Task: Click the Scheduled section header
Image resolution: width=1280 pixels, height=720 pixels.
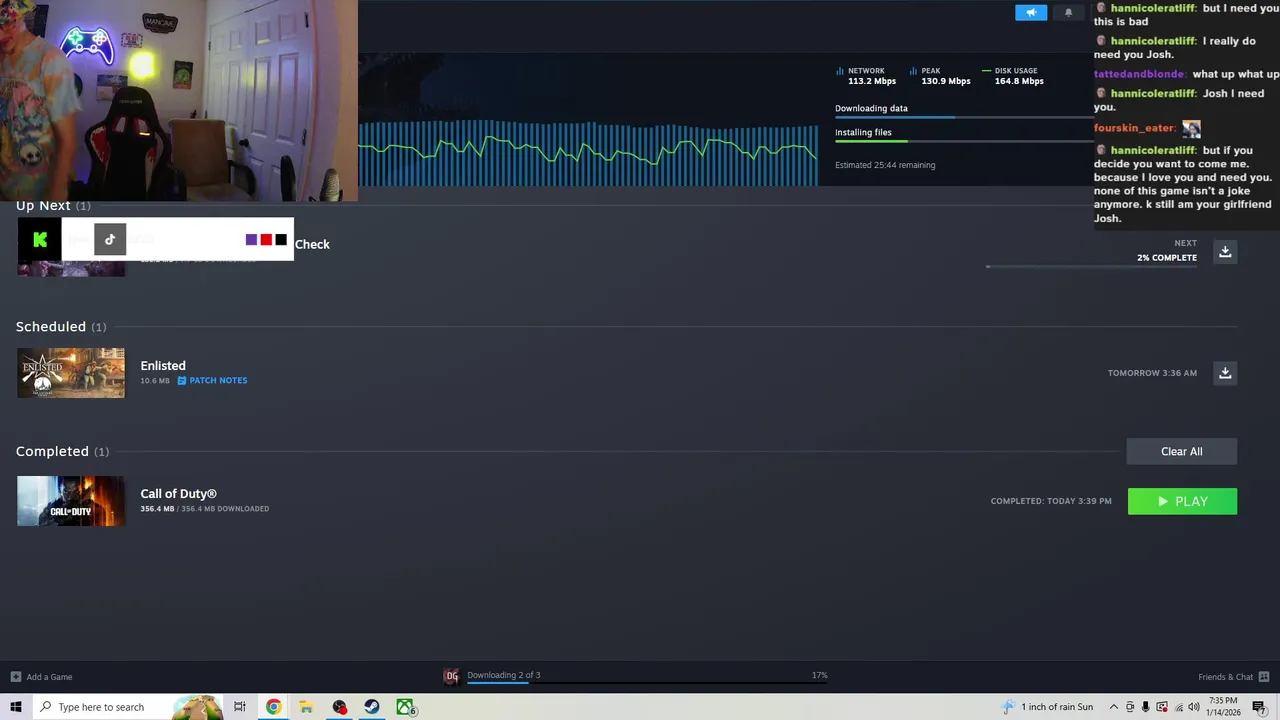Action: pos(61,327)
